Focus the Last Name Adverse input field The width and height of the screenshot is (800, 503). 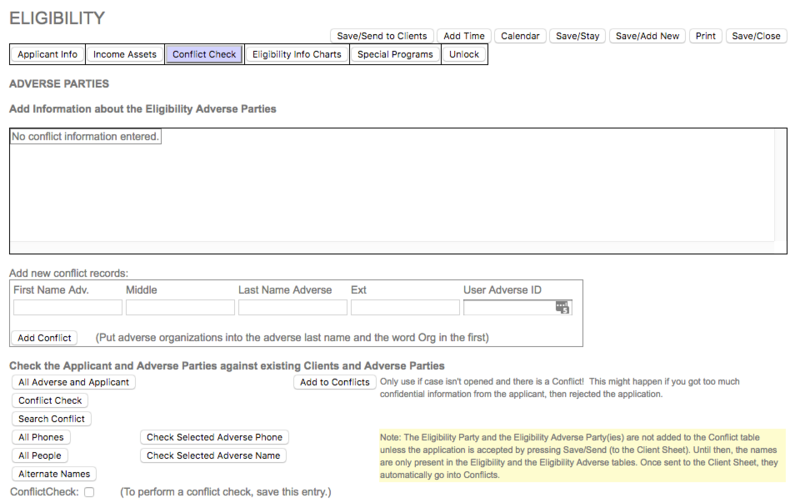click(291, 308)
